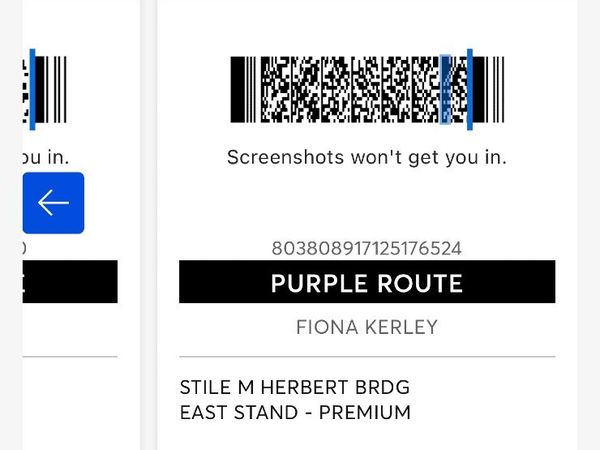This screenshot has height=450, width=600.
Task: Click the blue back arrow button
Action: tap(53, 203)
